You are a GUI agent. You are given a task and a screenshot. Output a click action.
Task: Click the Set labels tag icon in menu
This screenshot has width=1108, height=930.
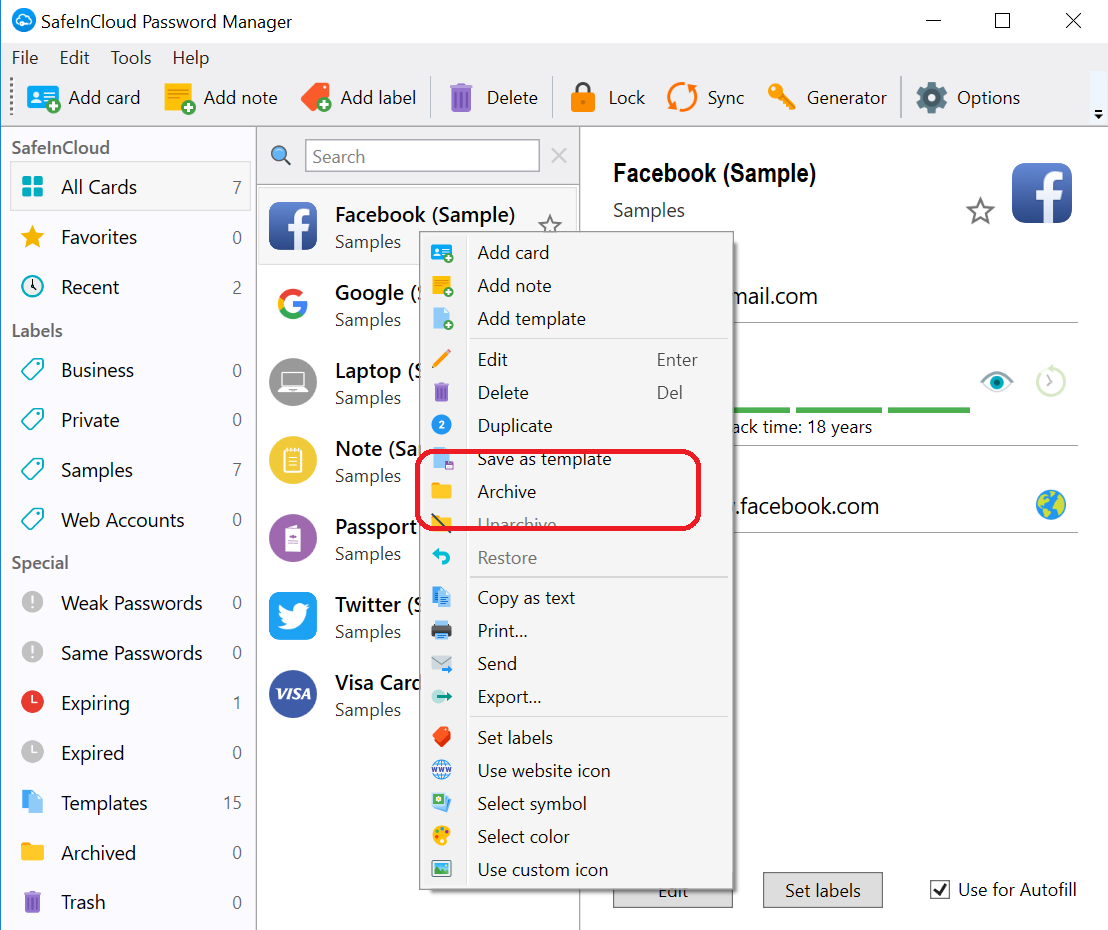tap(442, 737)
